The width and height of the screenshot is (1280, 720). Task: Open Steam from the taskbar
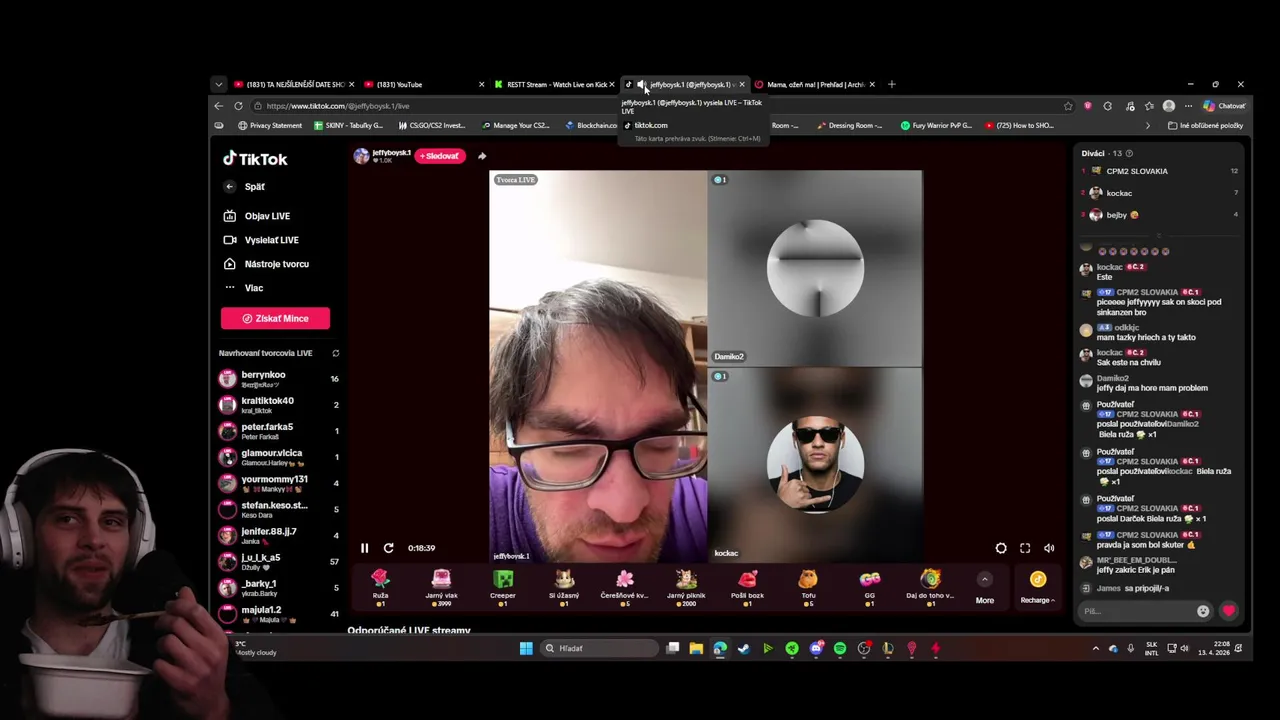tap(743, 648)
